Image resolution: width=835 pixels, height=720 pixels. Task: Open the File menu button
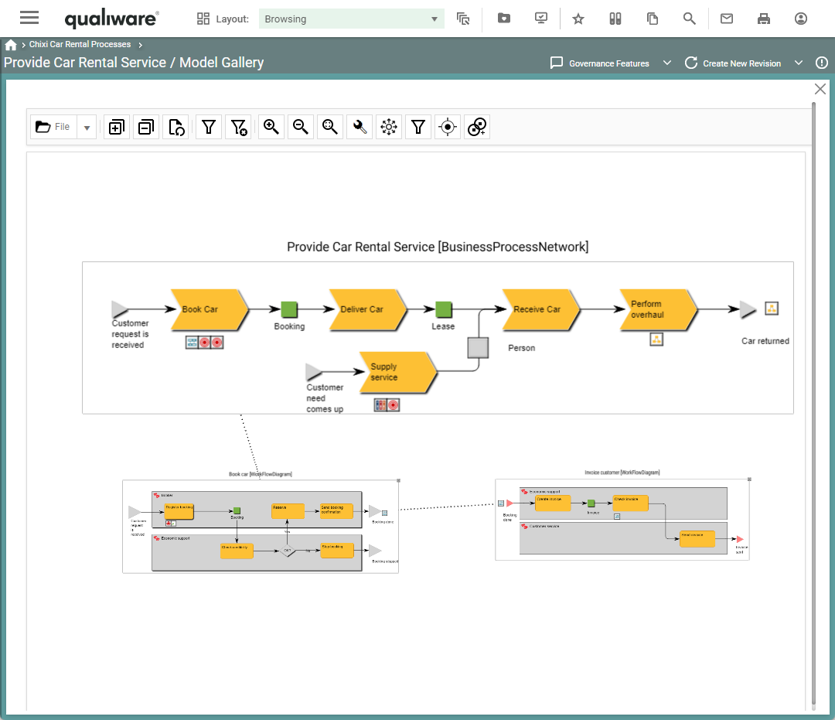click(x=53, y=127)
